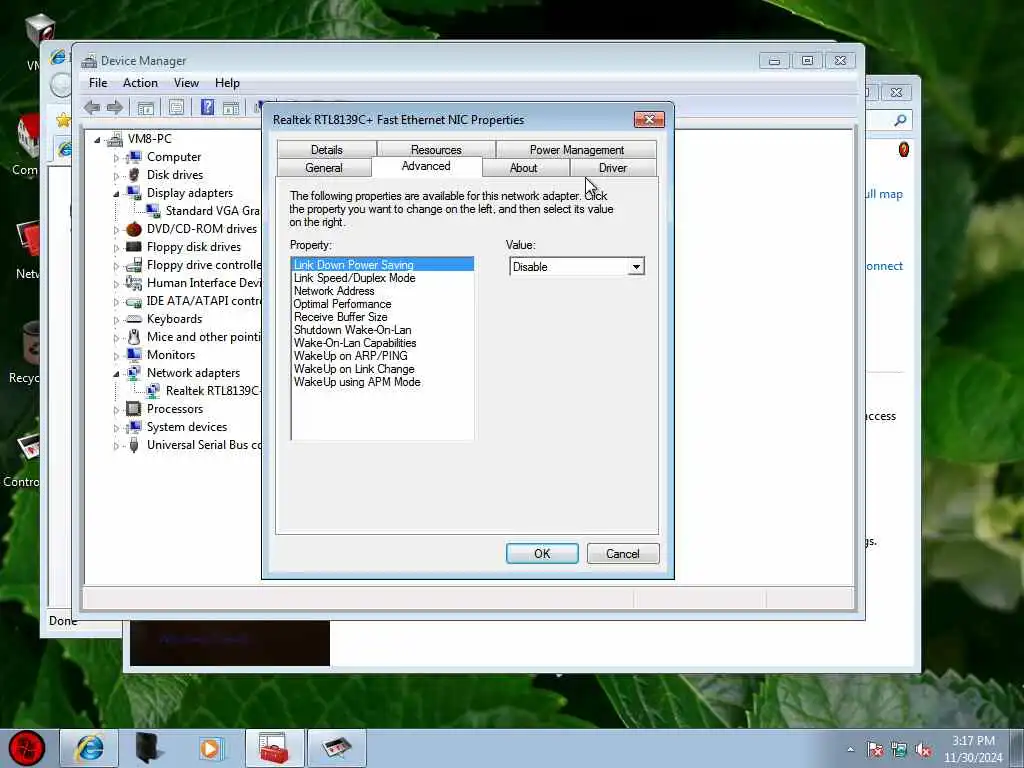This screenshot has height=768, width=1024.
Task: Switch to the About tab
Action: click(x=524, y=168)
